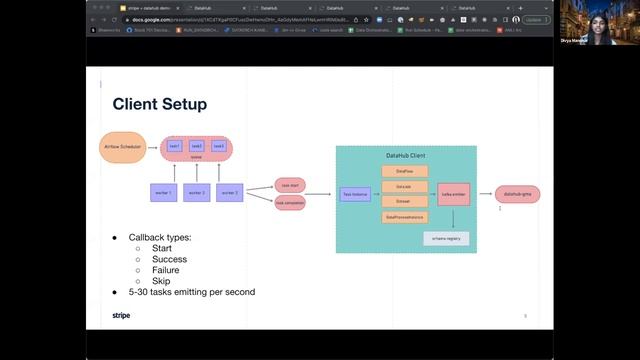Click the DataProcessInstance box
This screenshot has height=360, width=640.
point(404,217)
